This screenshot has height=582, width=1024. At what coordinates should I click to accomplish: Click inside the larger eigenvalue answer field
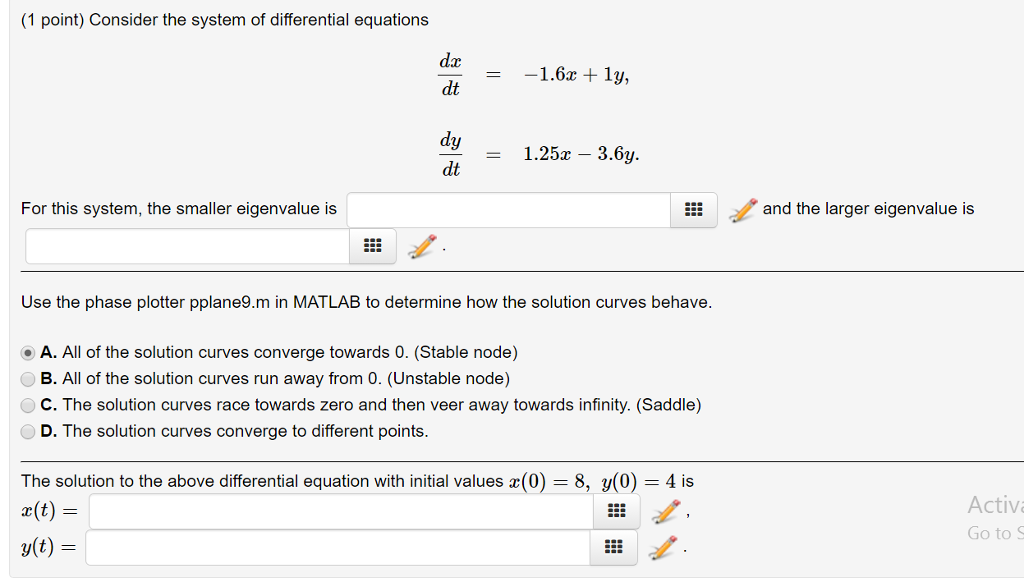[185, 246]
